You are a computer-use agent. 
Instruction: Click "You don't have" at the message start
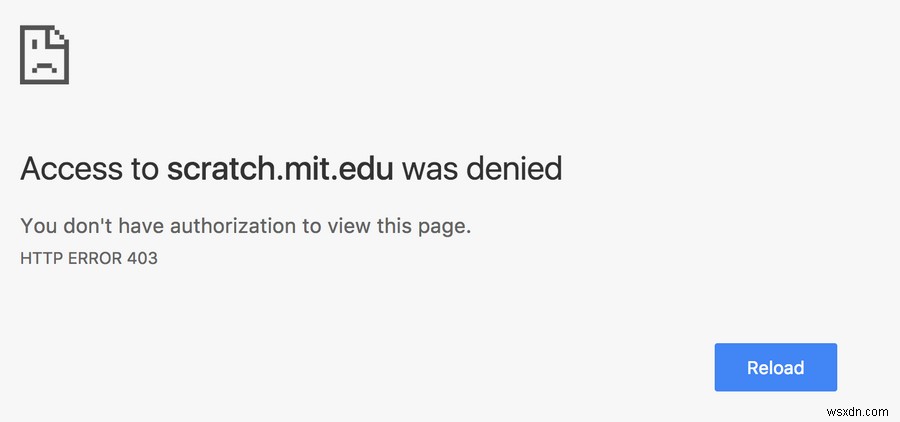click(x=92, y=226)
